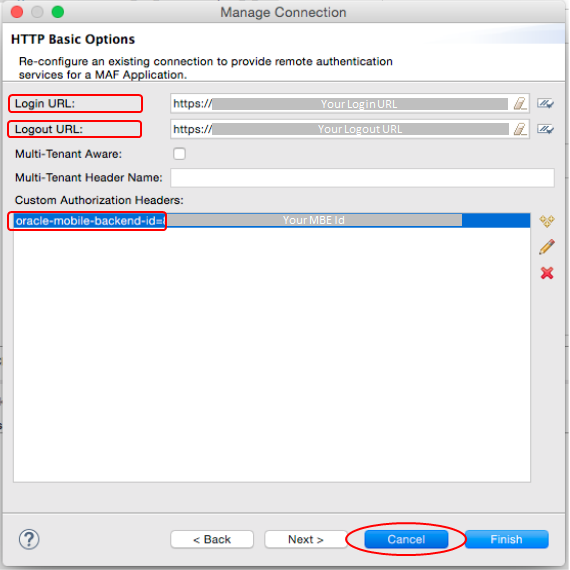Select the oracle-mobile-backend-id header row
Screen dimensions: 570x570
(272, 221)
